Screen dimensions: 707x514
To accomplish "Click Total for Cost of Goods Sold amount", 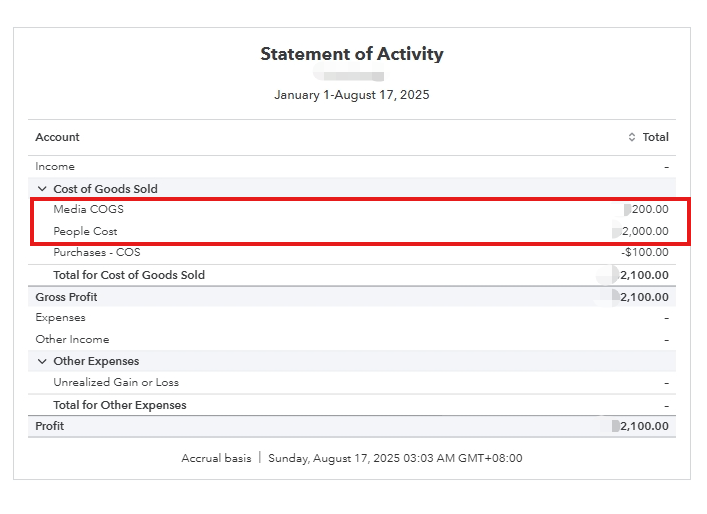I will pyautogui.click(x=644, y=275).
